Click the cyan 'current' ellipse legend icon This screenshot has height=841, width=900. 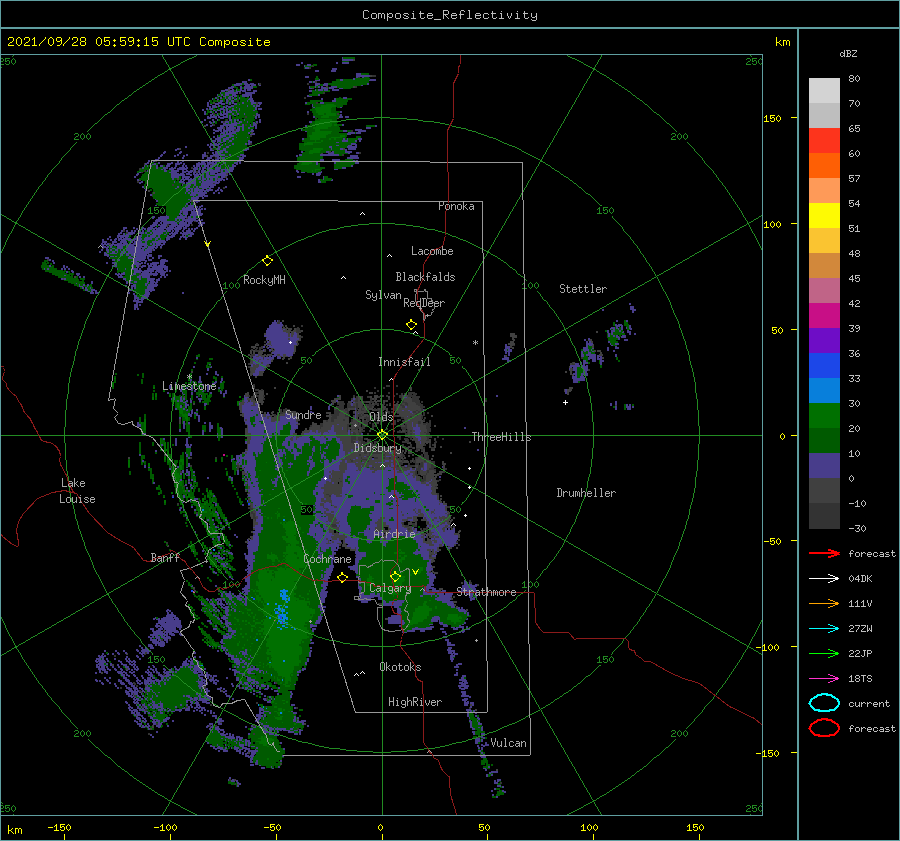pyautogui.click(x=824, y=703)
